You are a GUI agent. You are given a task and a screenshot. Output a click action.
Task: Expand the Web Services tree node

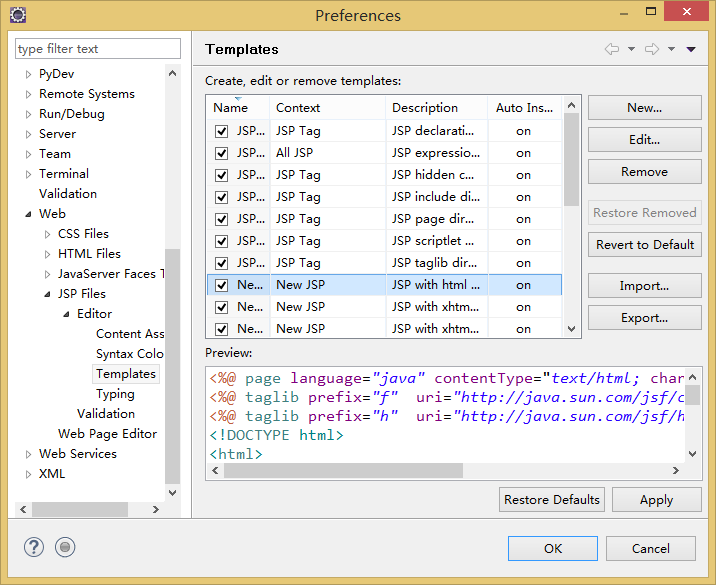click(28, 454)
